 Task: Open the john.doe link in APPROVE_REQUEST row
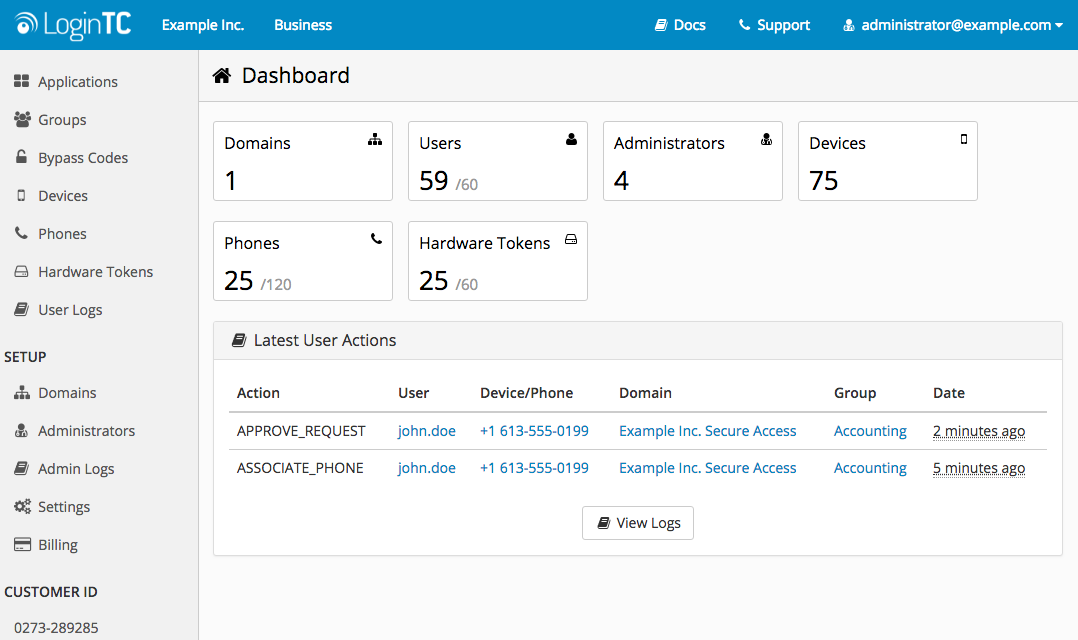[426, 431]
